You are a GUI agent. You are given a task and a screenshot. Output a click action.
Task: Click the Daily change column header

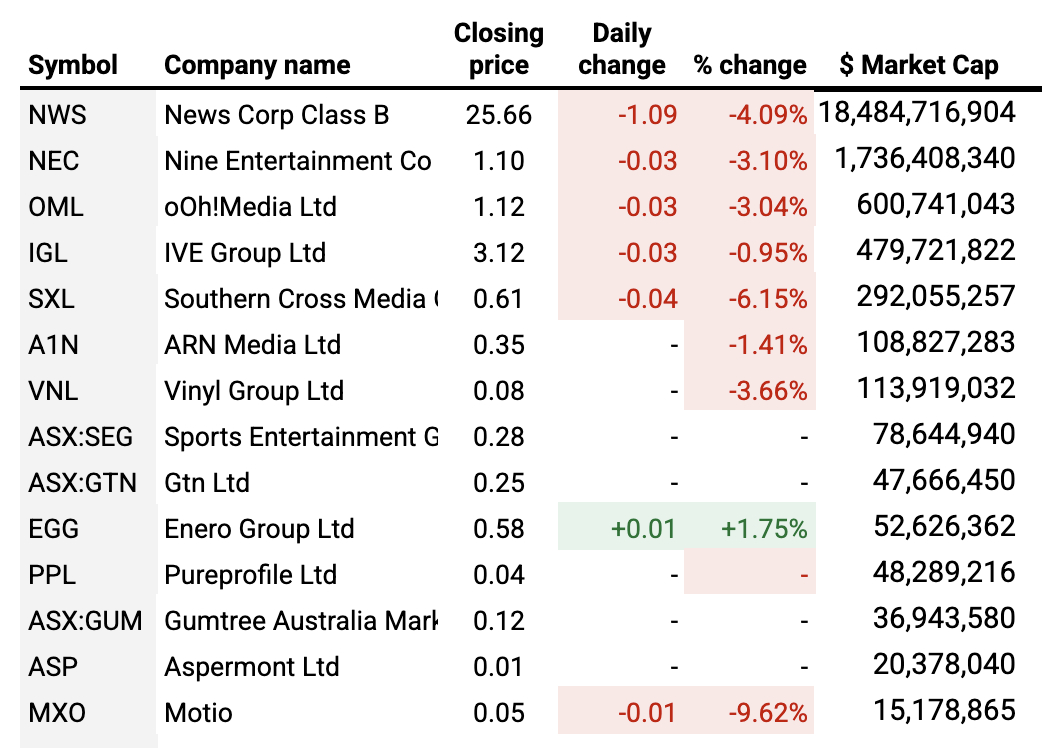[x=621, y=49]
